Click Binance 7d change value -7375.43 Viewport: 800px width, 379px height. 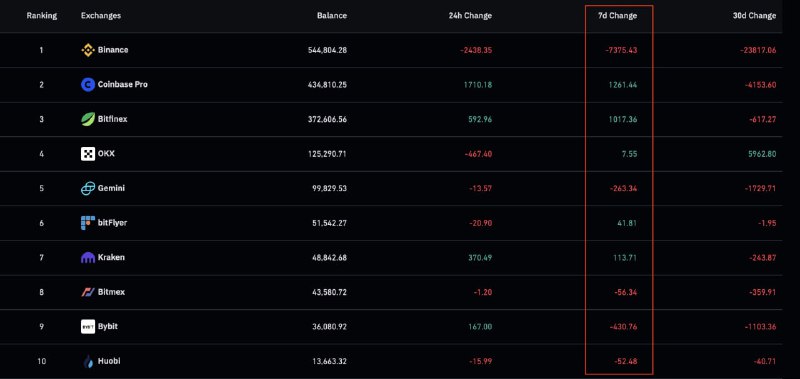click(620, 50)
